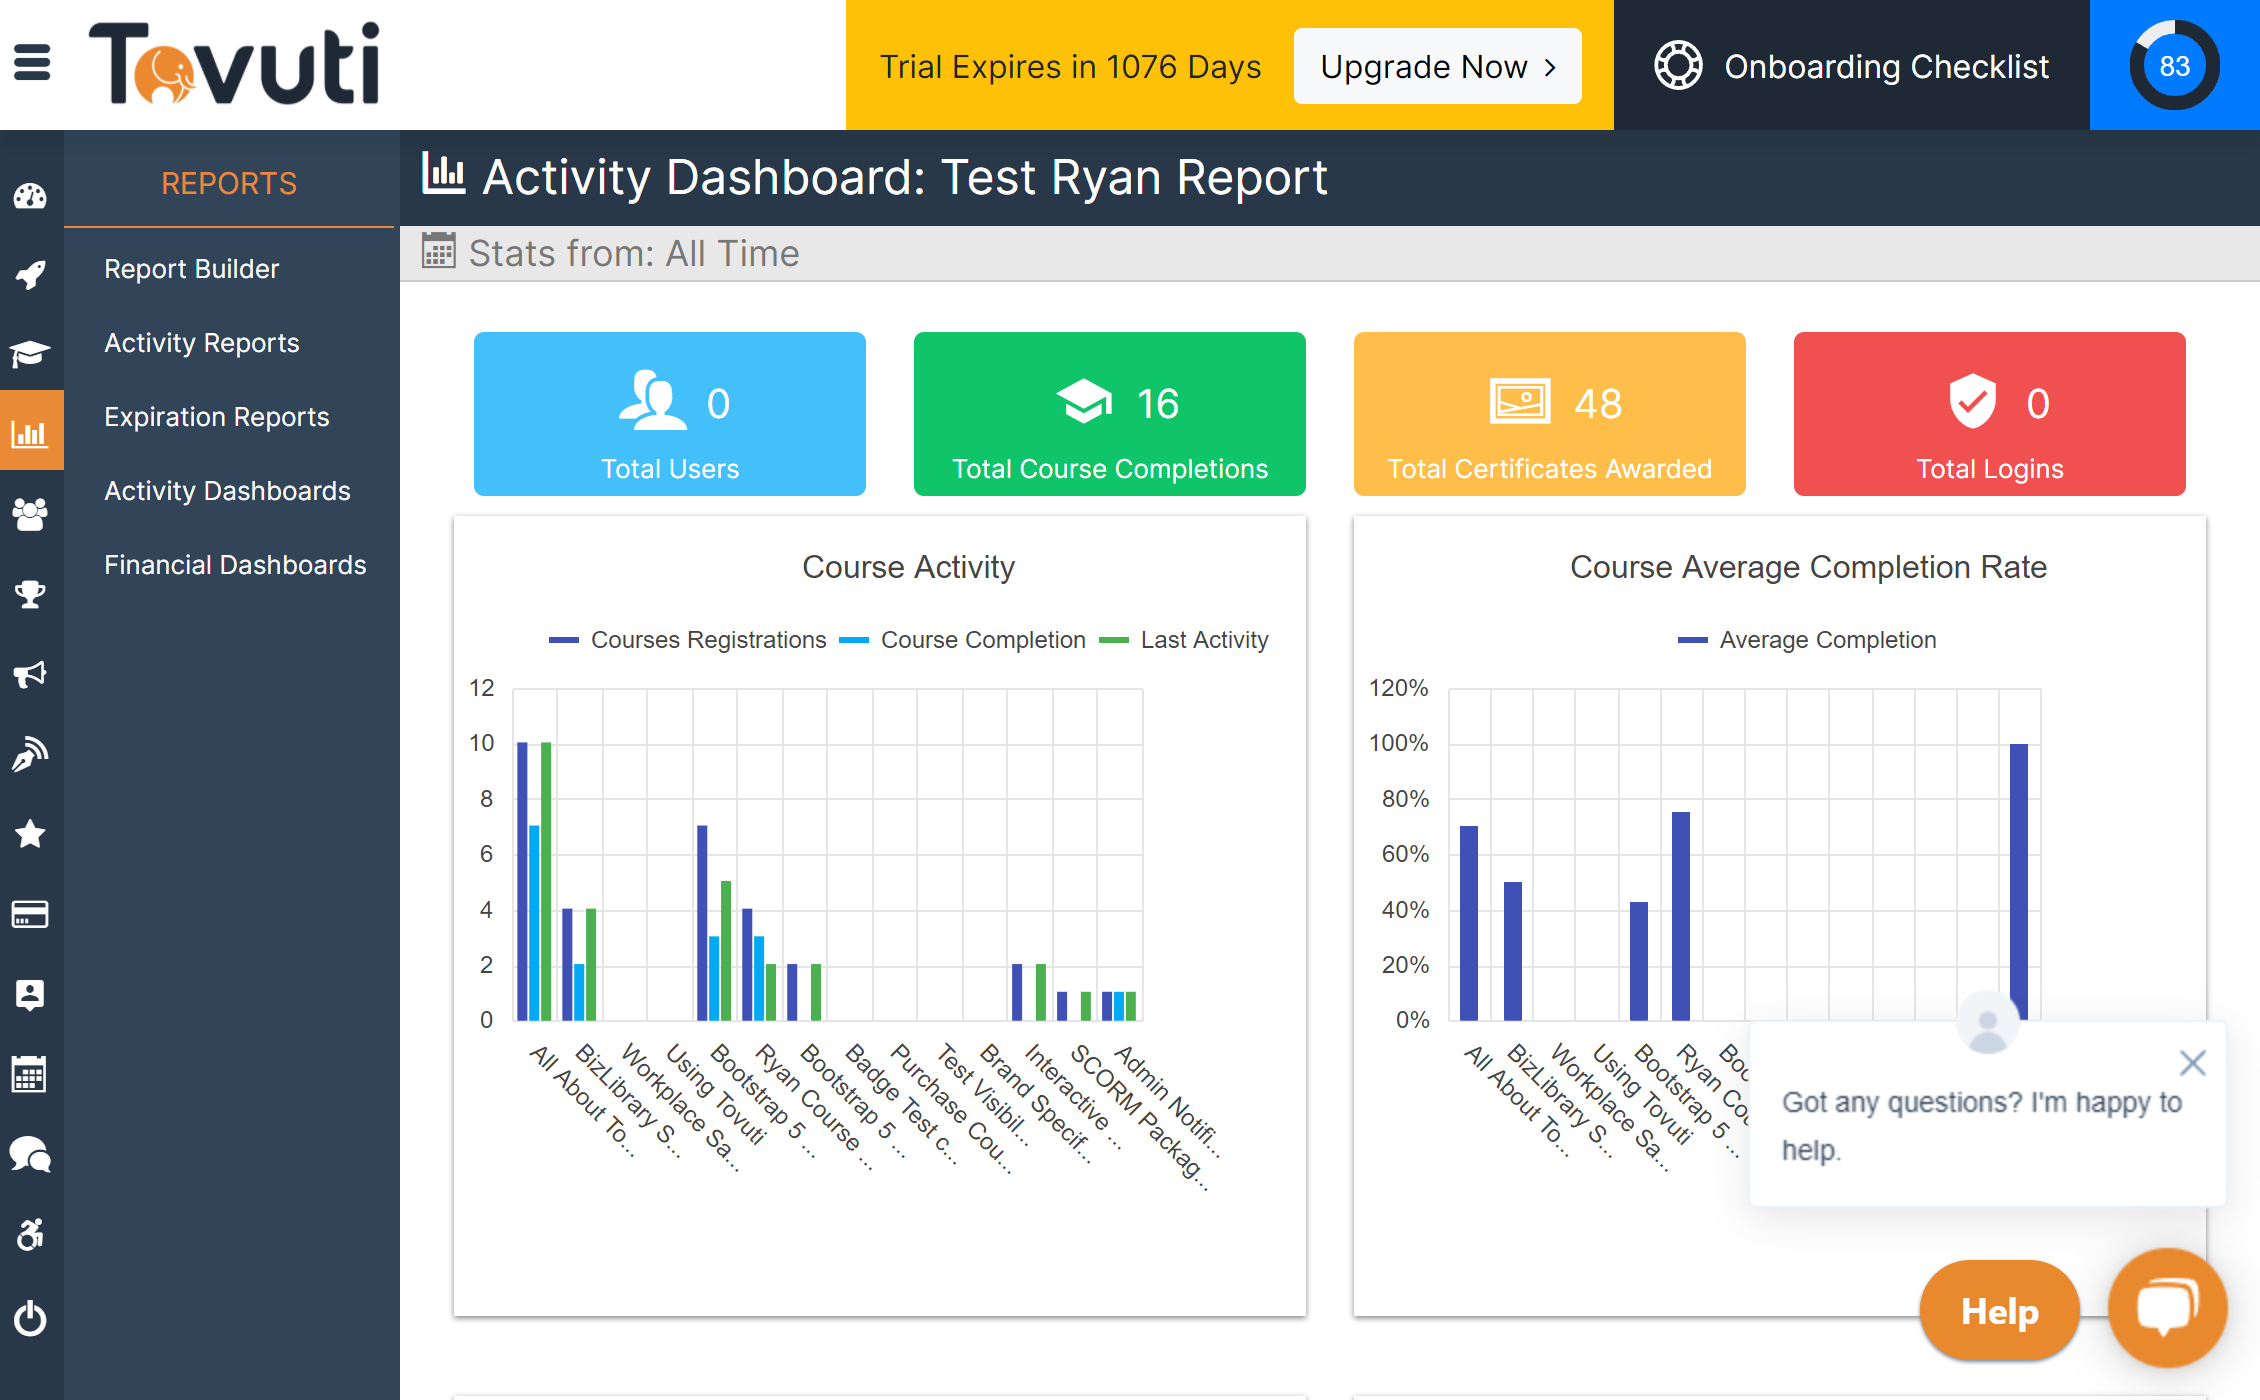Expand the Onboarding Checklist
The image size is (2260, 1400).
tap(1851, 66)
